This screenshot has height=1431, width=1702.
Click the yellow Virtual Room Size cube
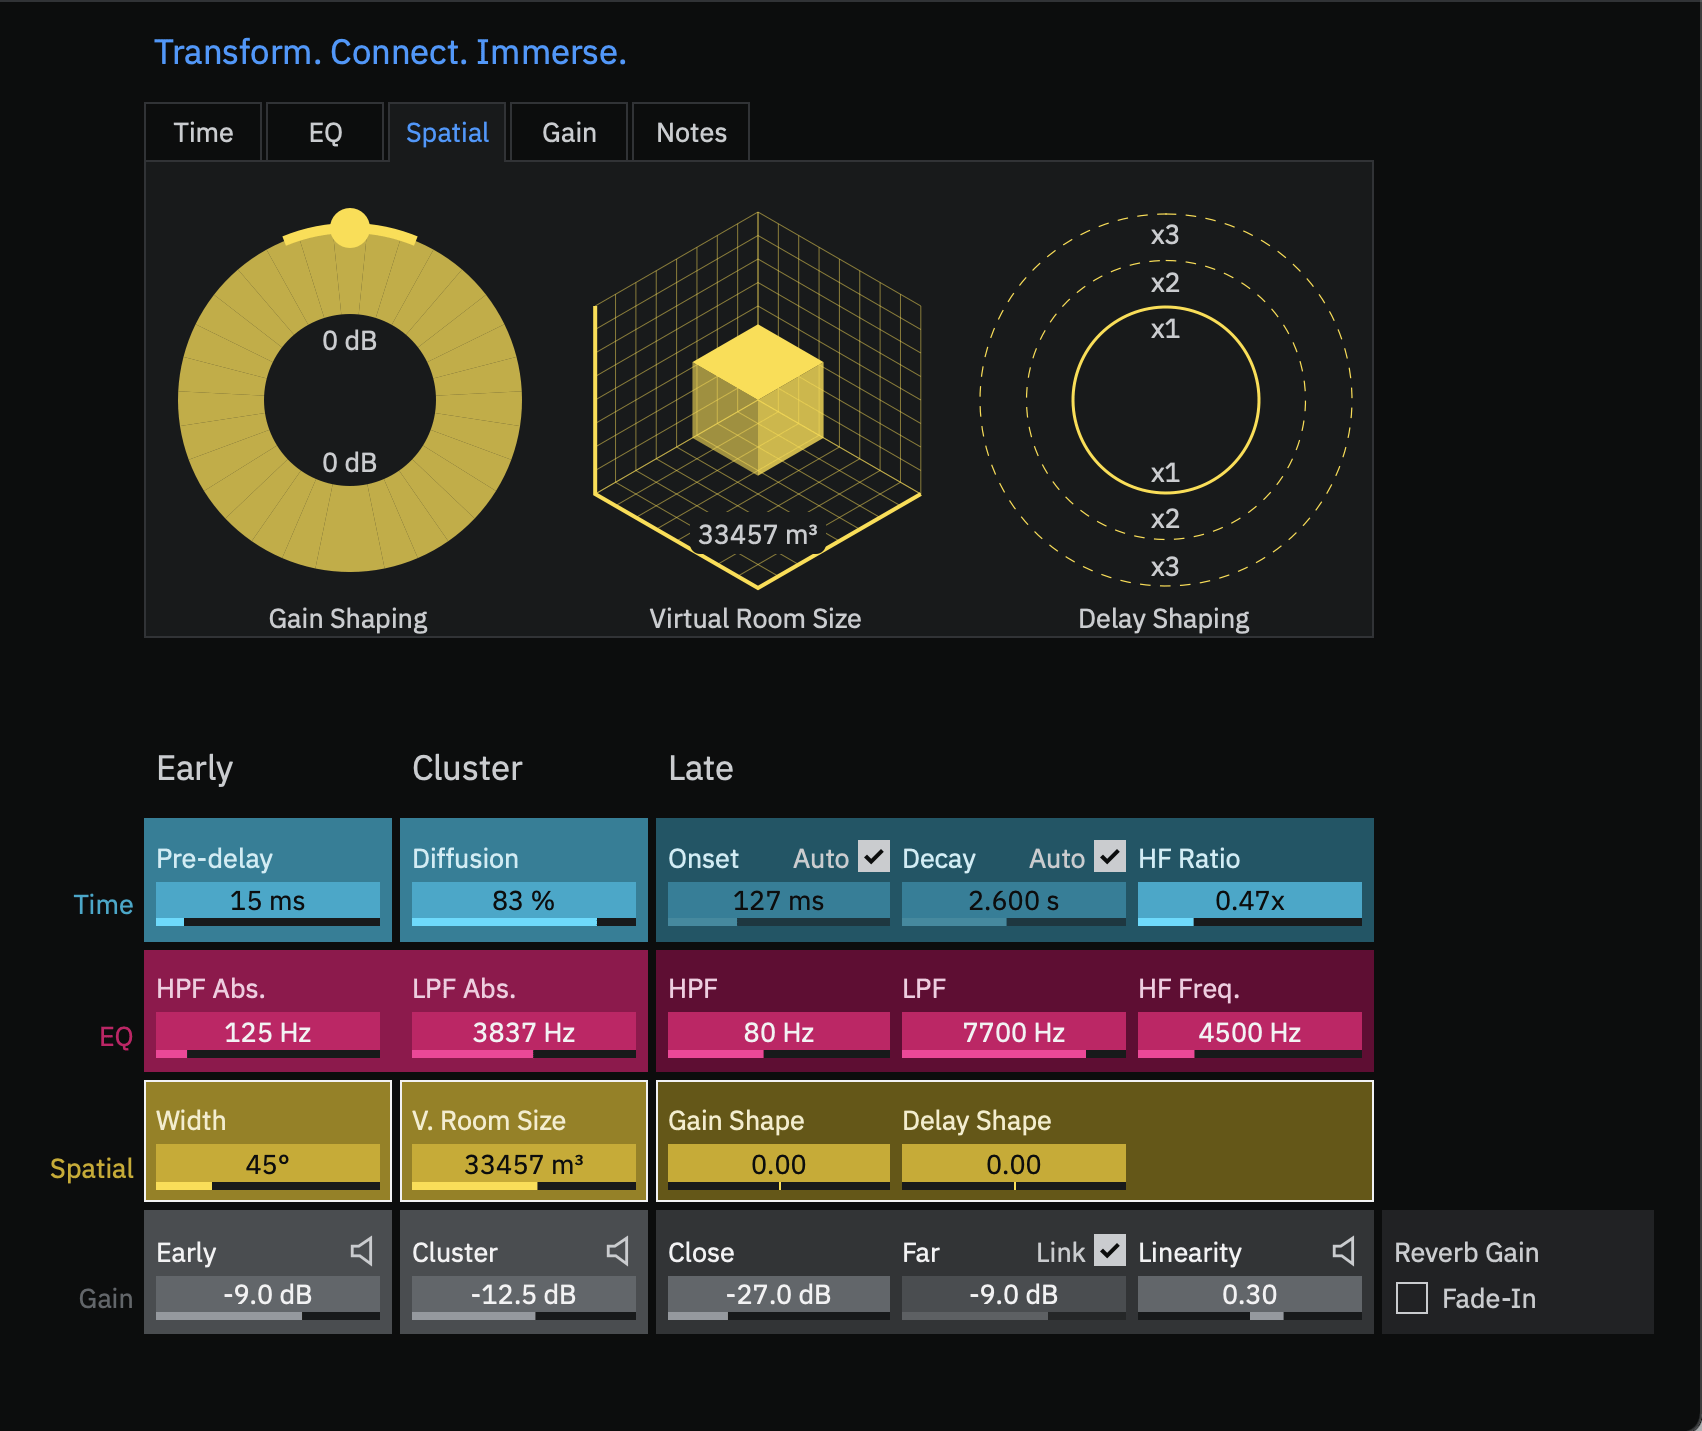tap(758, 398)
